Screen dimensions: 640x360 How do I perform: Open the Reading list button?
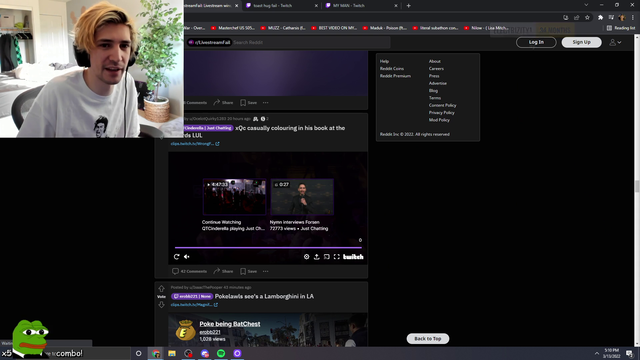(x=621, y=28)
